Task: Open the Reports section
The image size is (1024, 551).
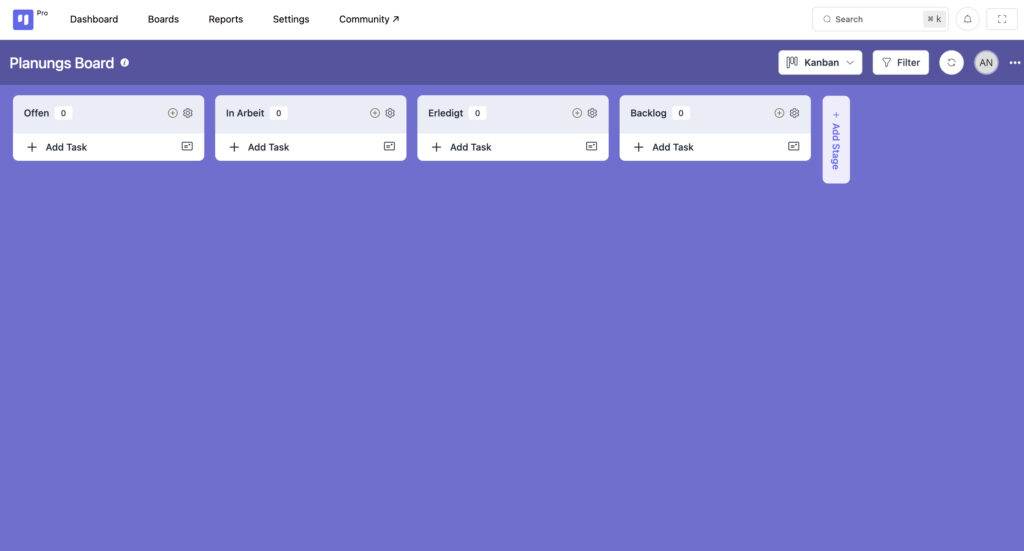Action: pyautogui.click(x=225, y=20)
